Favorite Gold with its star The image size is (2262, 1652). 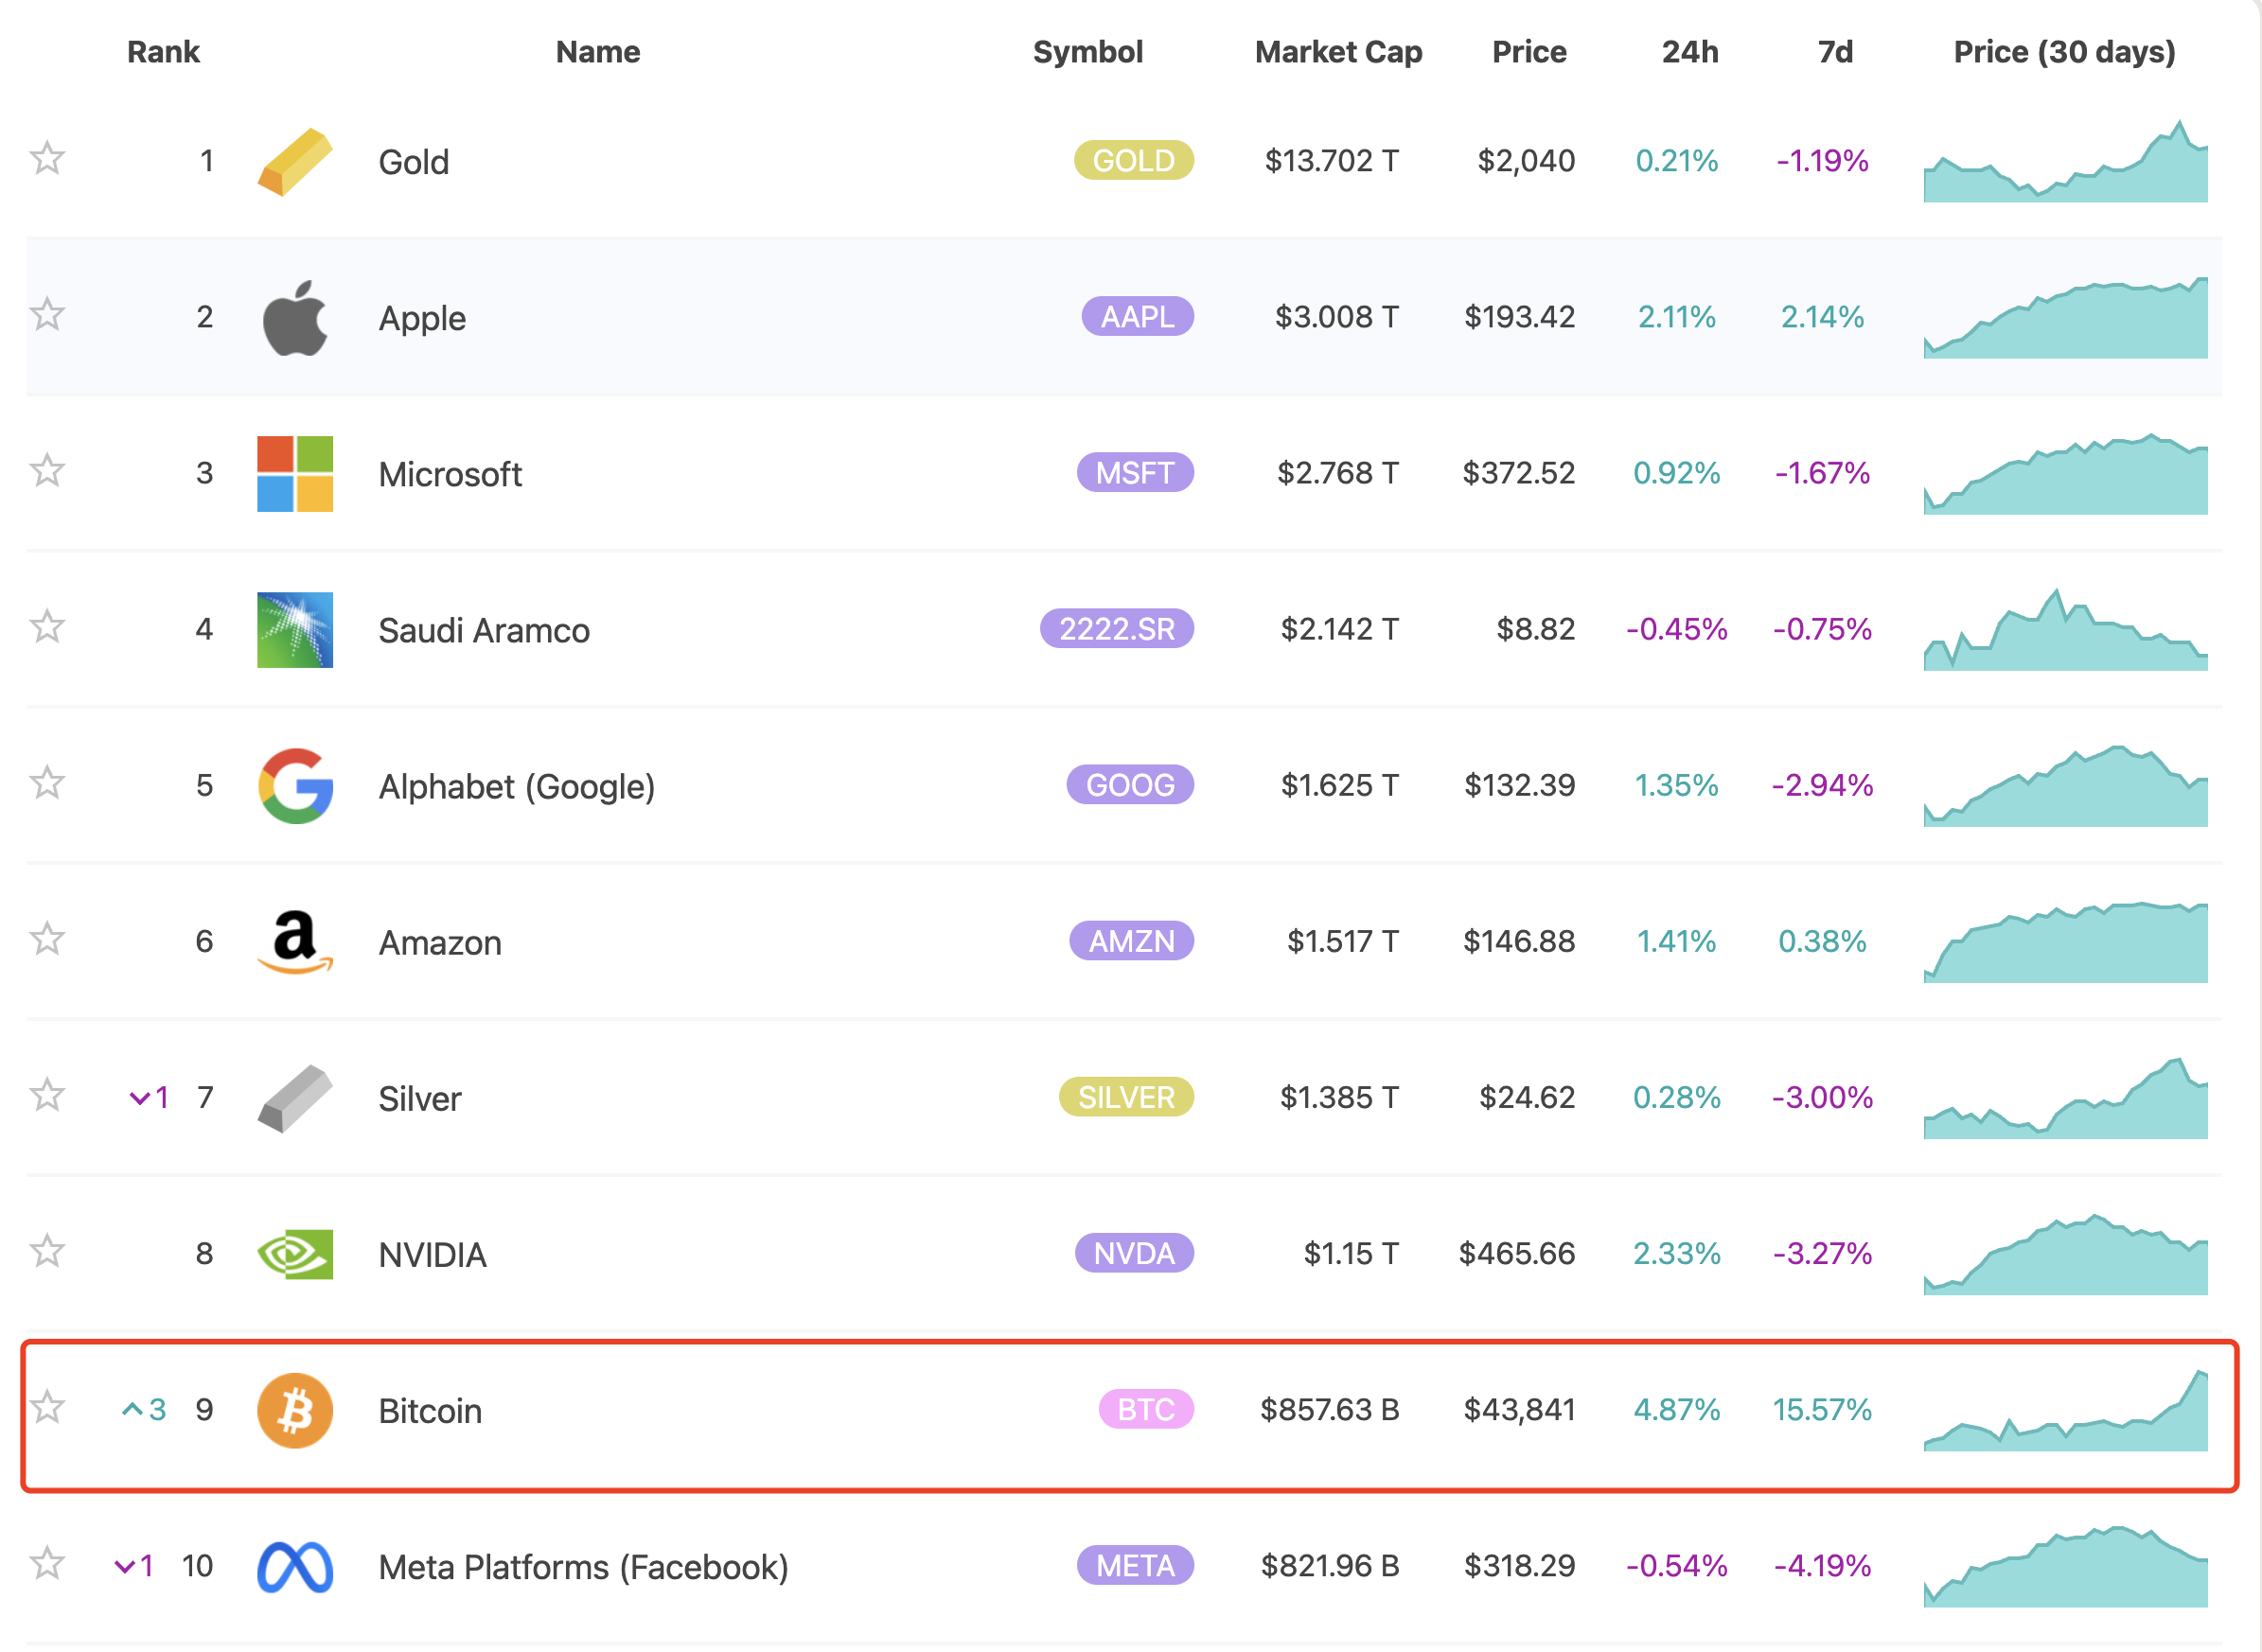[x=47, y=158]
